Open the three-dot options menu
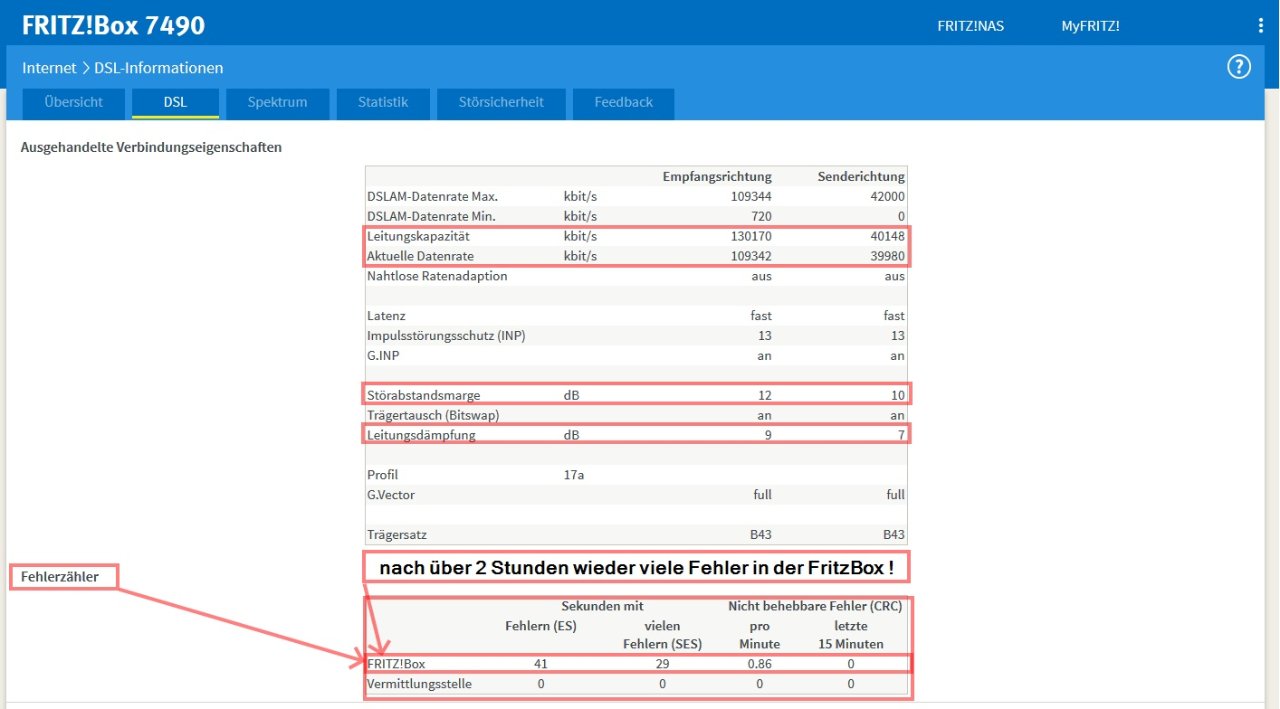1280x709 pixels. [1261, 26]
